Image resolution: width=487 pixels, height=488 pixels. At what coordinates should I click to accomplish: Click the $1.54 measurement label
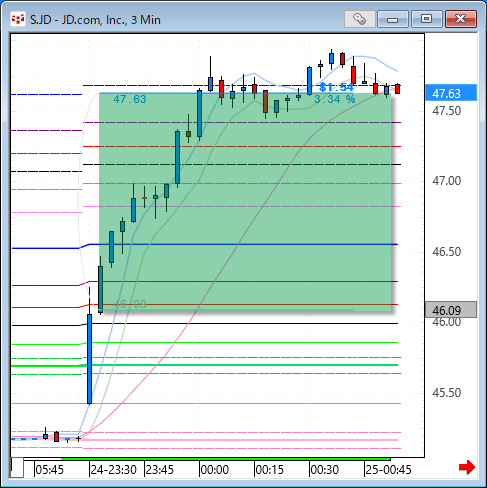[x=336, y=87]
